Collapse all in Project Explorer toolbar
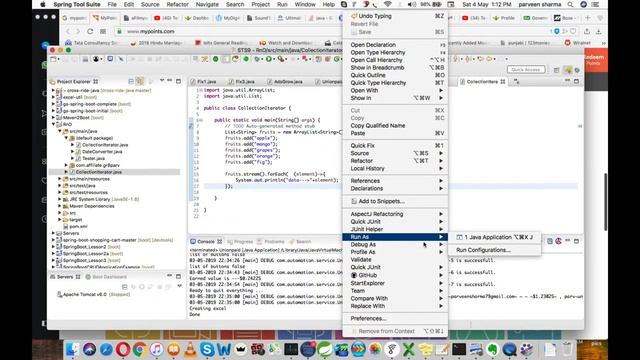The image size is (640, 360). (131, 81)
